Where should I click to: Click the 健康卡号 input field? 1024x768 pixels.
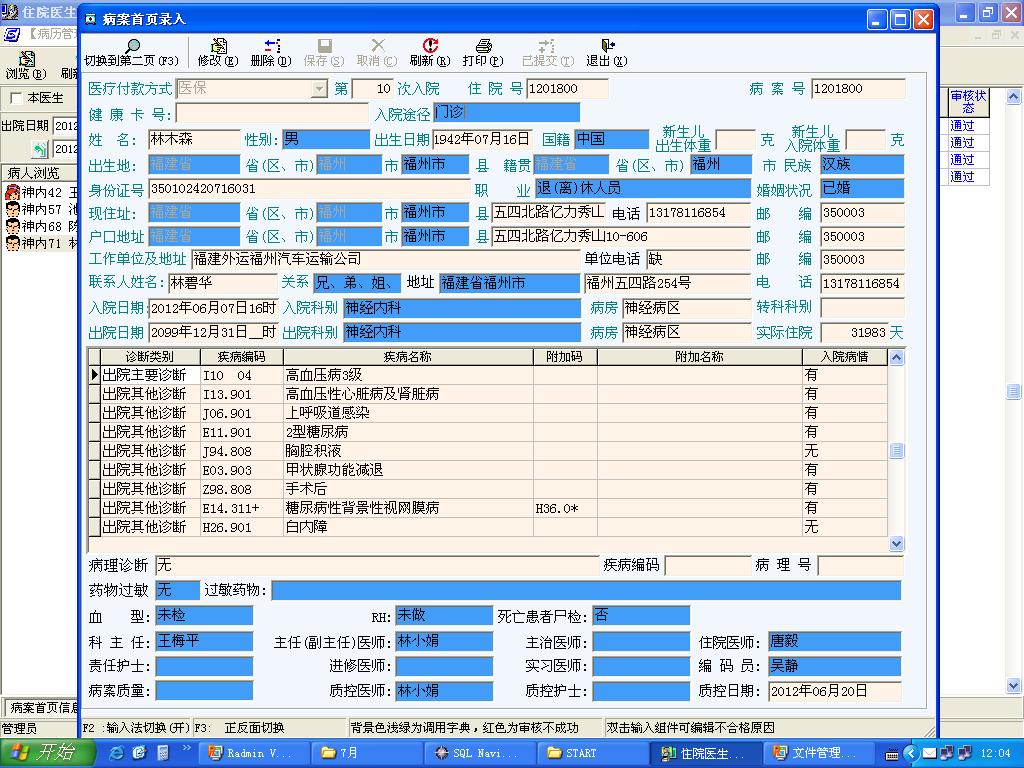click(272, 114)
